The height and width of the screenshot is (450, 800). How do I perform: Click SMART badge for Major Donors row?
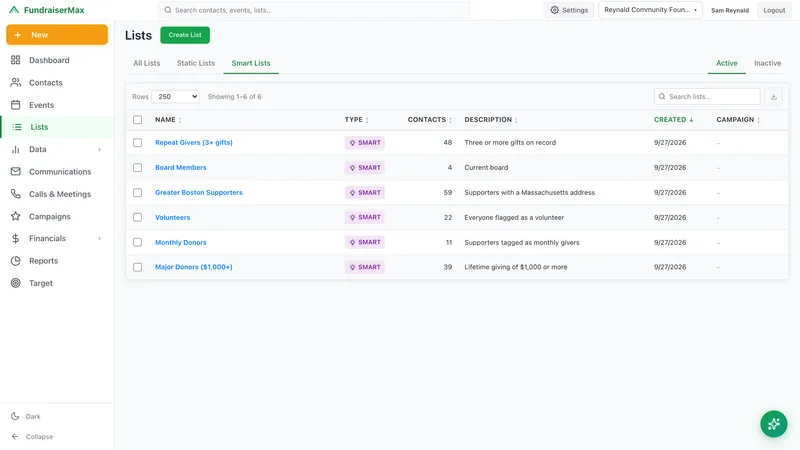click(x=365, y=267)
